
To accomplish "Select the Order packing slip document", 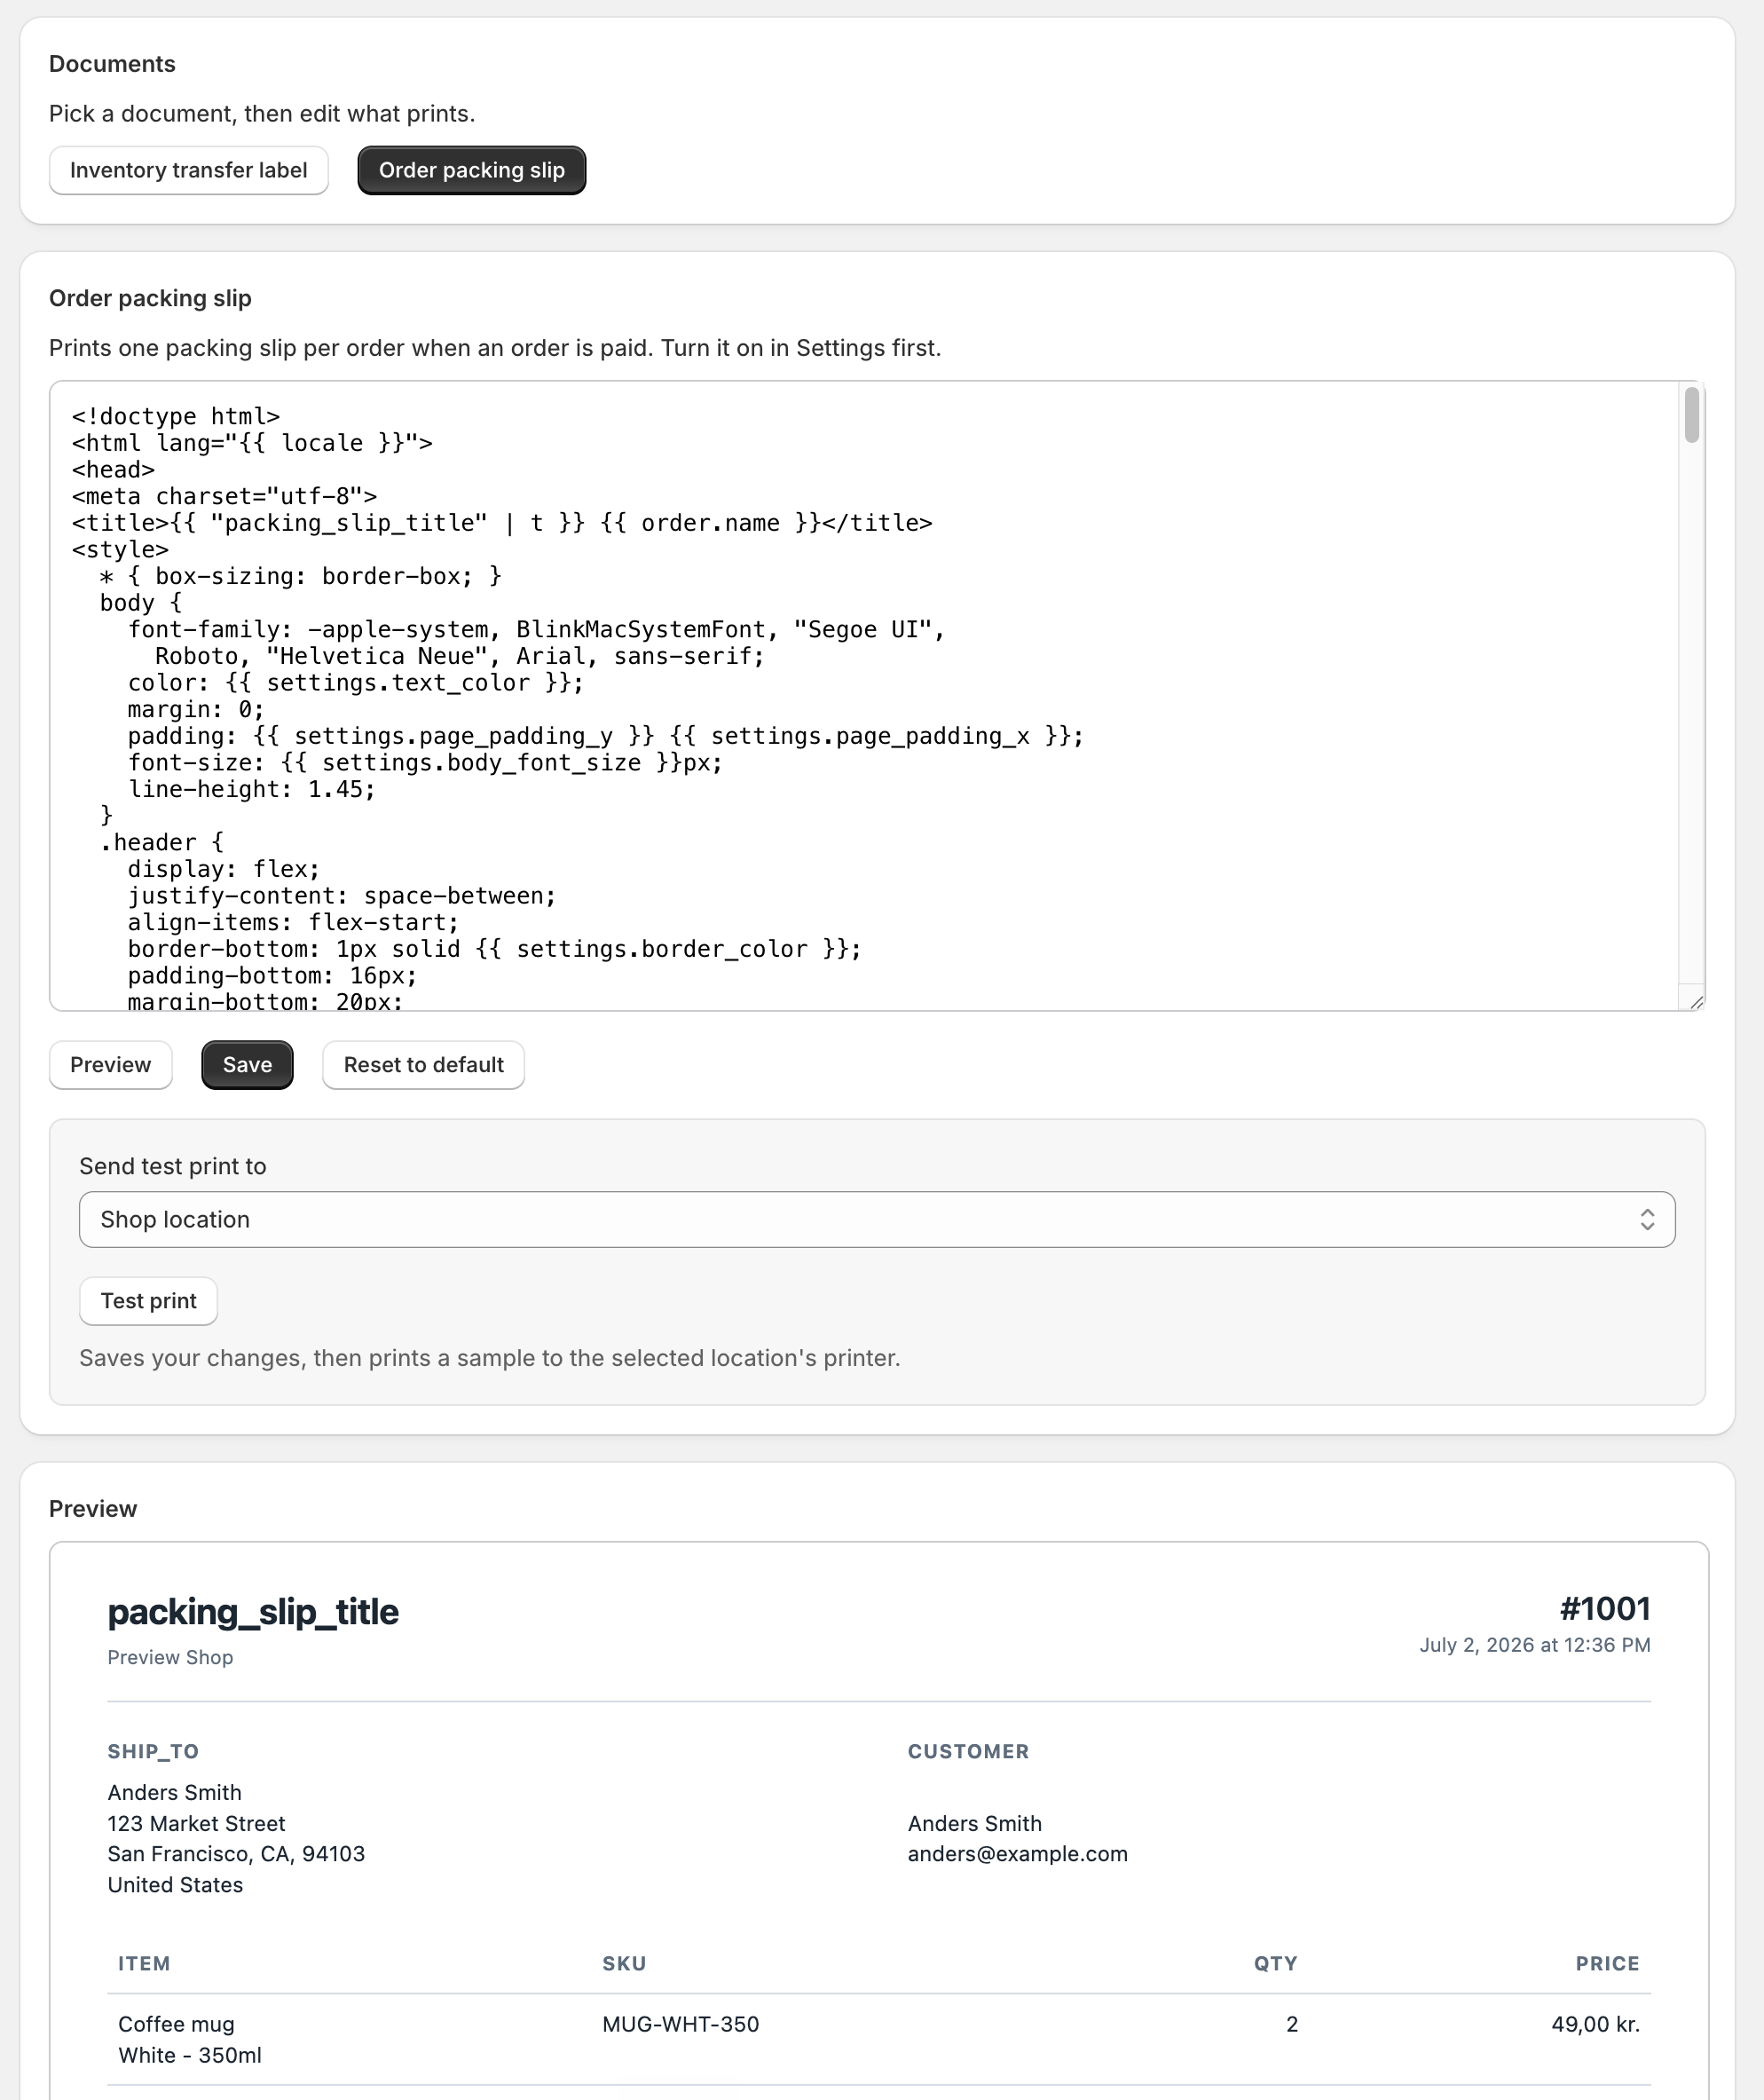I will pyautogui.click(x=472, y=170).
